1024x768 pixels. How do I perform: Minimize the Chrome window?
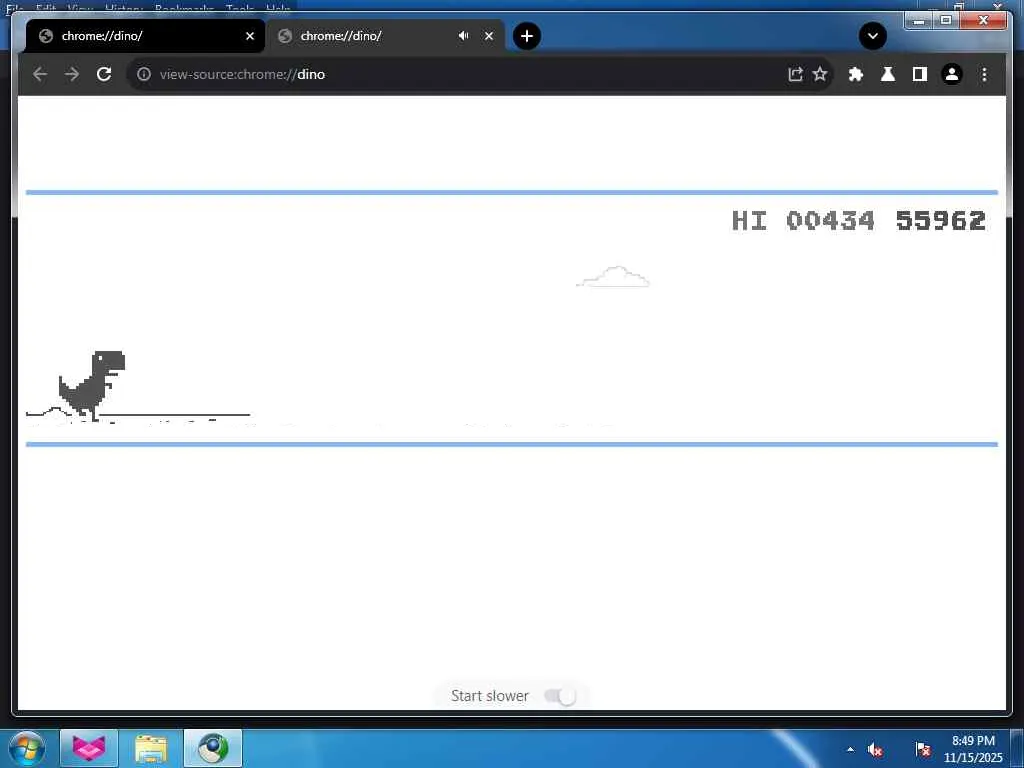[x=919, y=21]
